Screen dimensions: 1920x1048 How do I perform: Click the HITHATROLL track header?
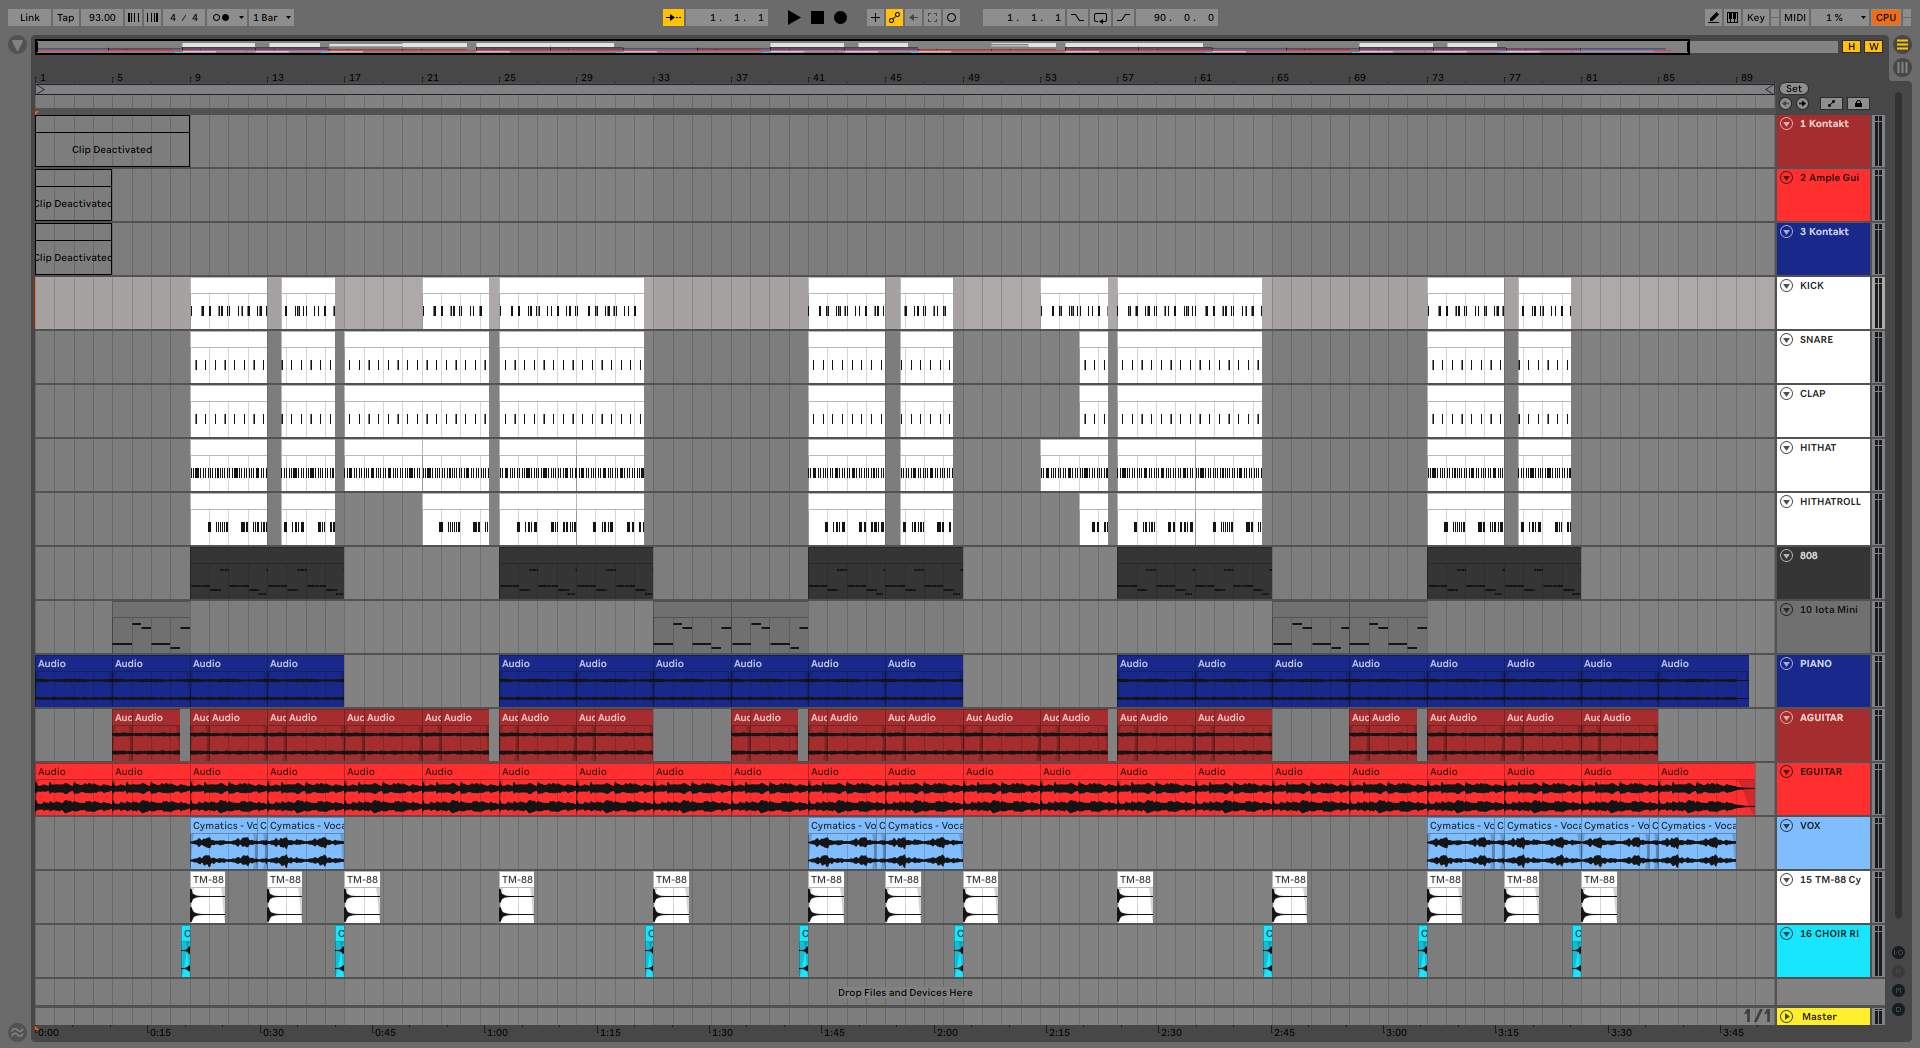(1823, 519)
